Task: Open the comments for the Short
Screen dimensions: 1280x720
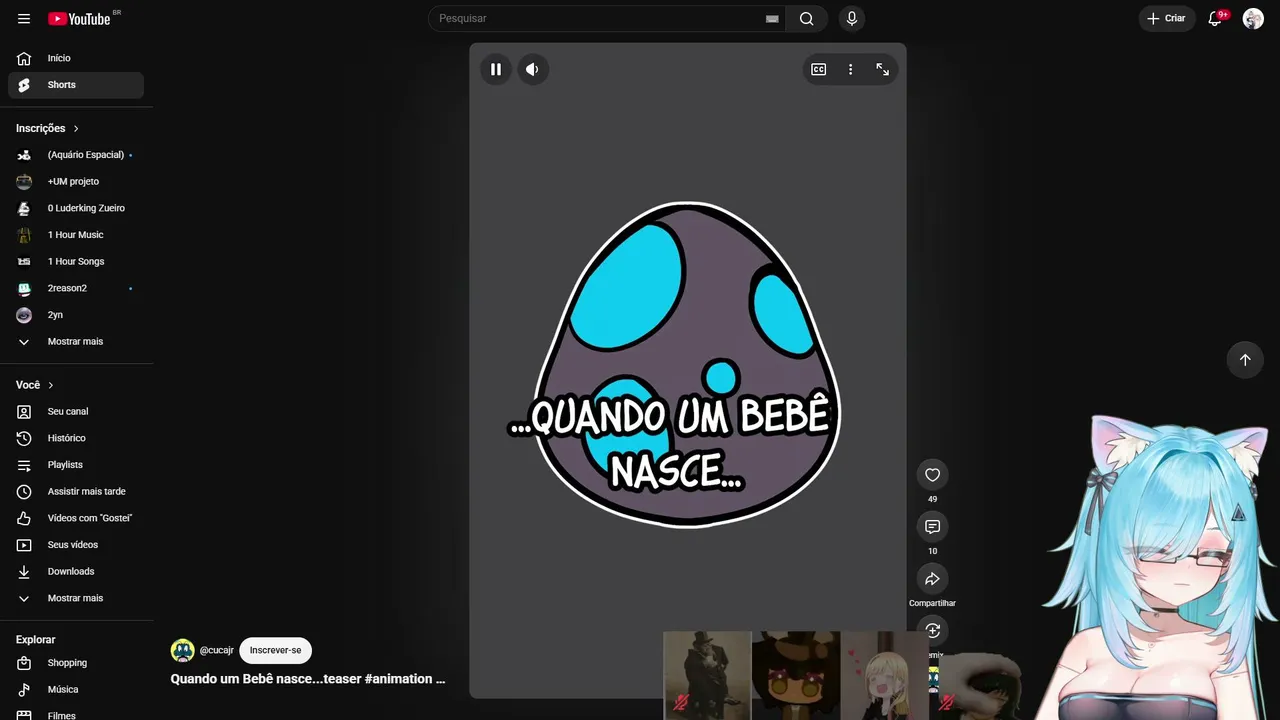Action: tap(933, 527)
